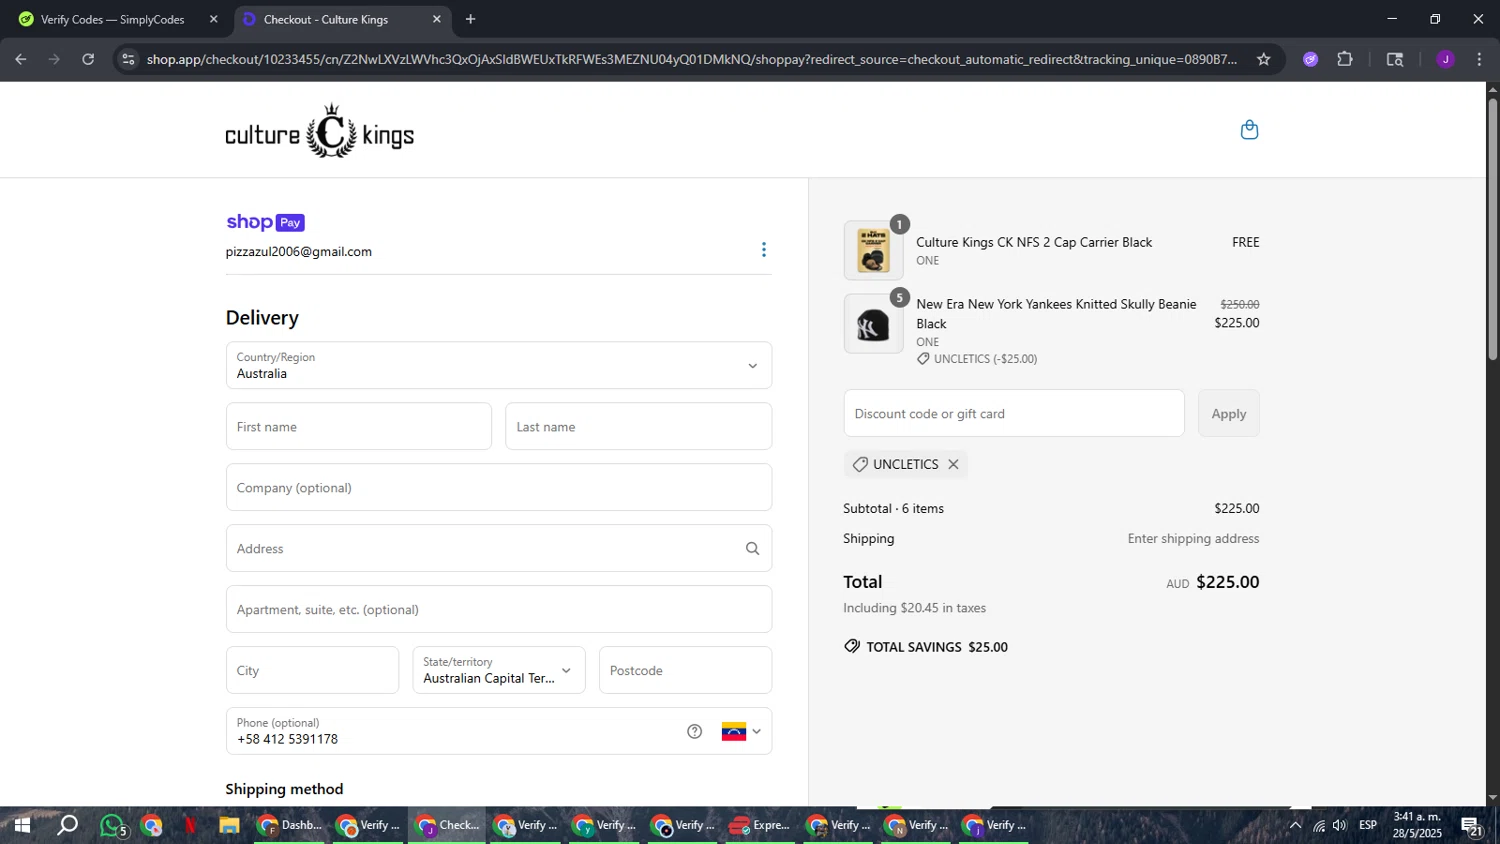
Task: Click the volume speaker tray icon
Action: pos(1340,826)
